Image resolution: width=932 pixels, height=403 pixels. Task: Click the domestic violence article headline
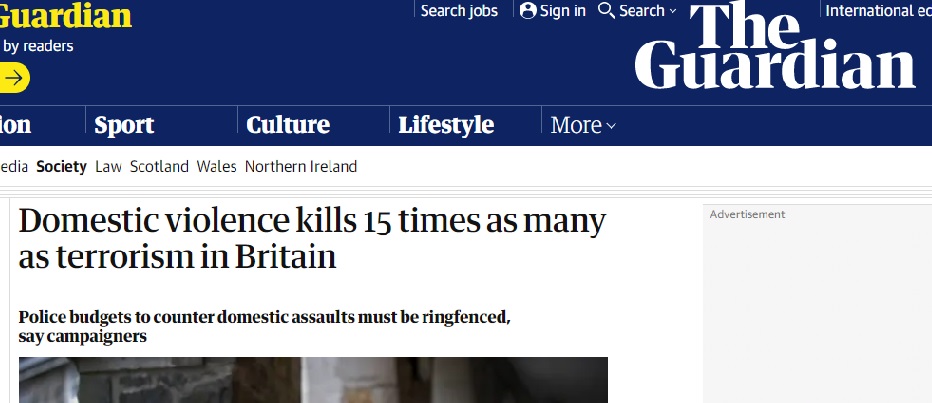[312, 238]
